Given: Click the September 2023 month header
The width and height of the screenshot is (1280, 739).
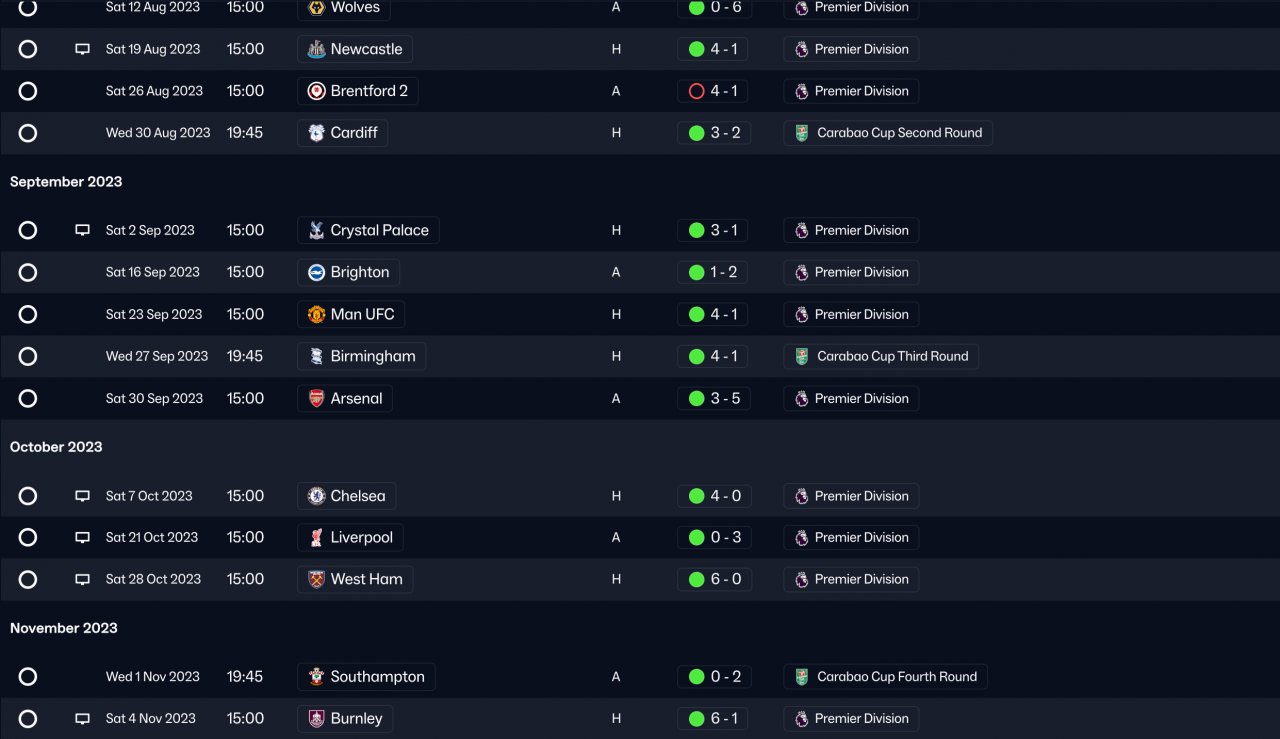Looking at the screenshot, I should [x=66, y=182].
